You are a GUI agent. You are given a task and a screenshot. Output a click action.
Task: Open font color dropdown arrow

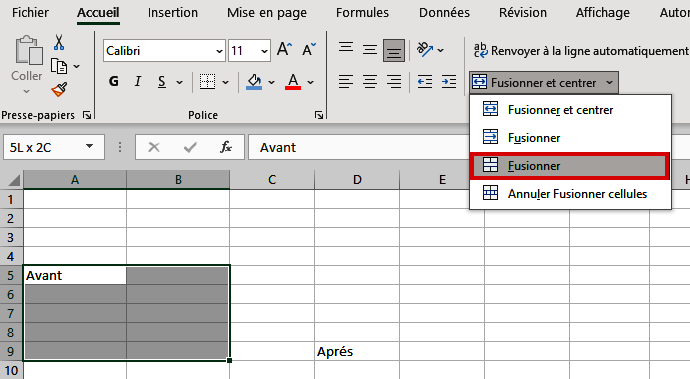(x=311, y=82)
